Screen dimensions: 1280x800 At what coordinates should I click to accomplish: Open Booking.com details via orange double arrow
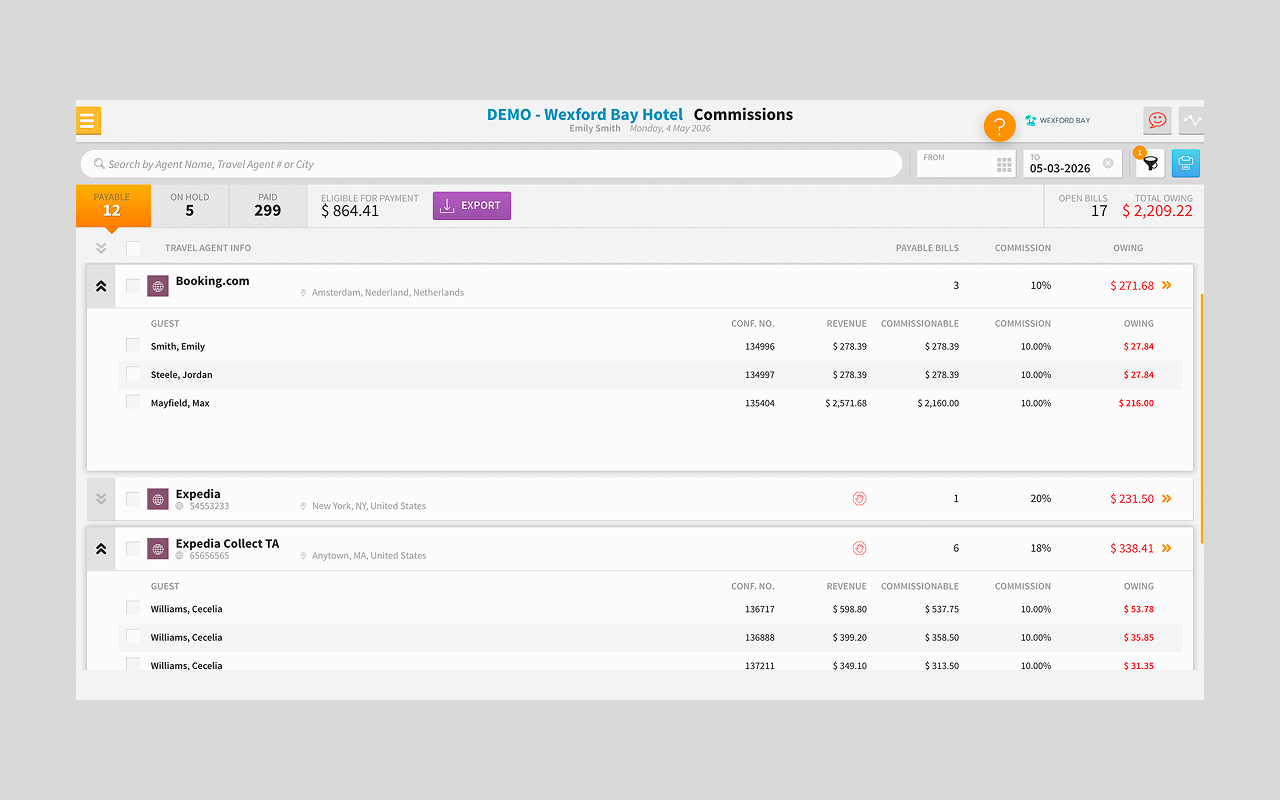(1166, 286)
